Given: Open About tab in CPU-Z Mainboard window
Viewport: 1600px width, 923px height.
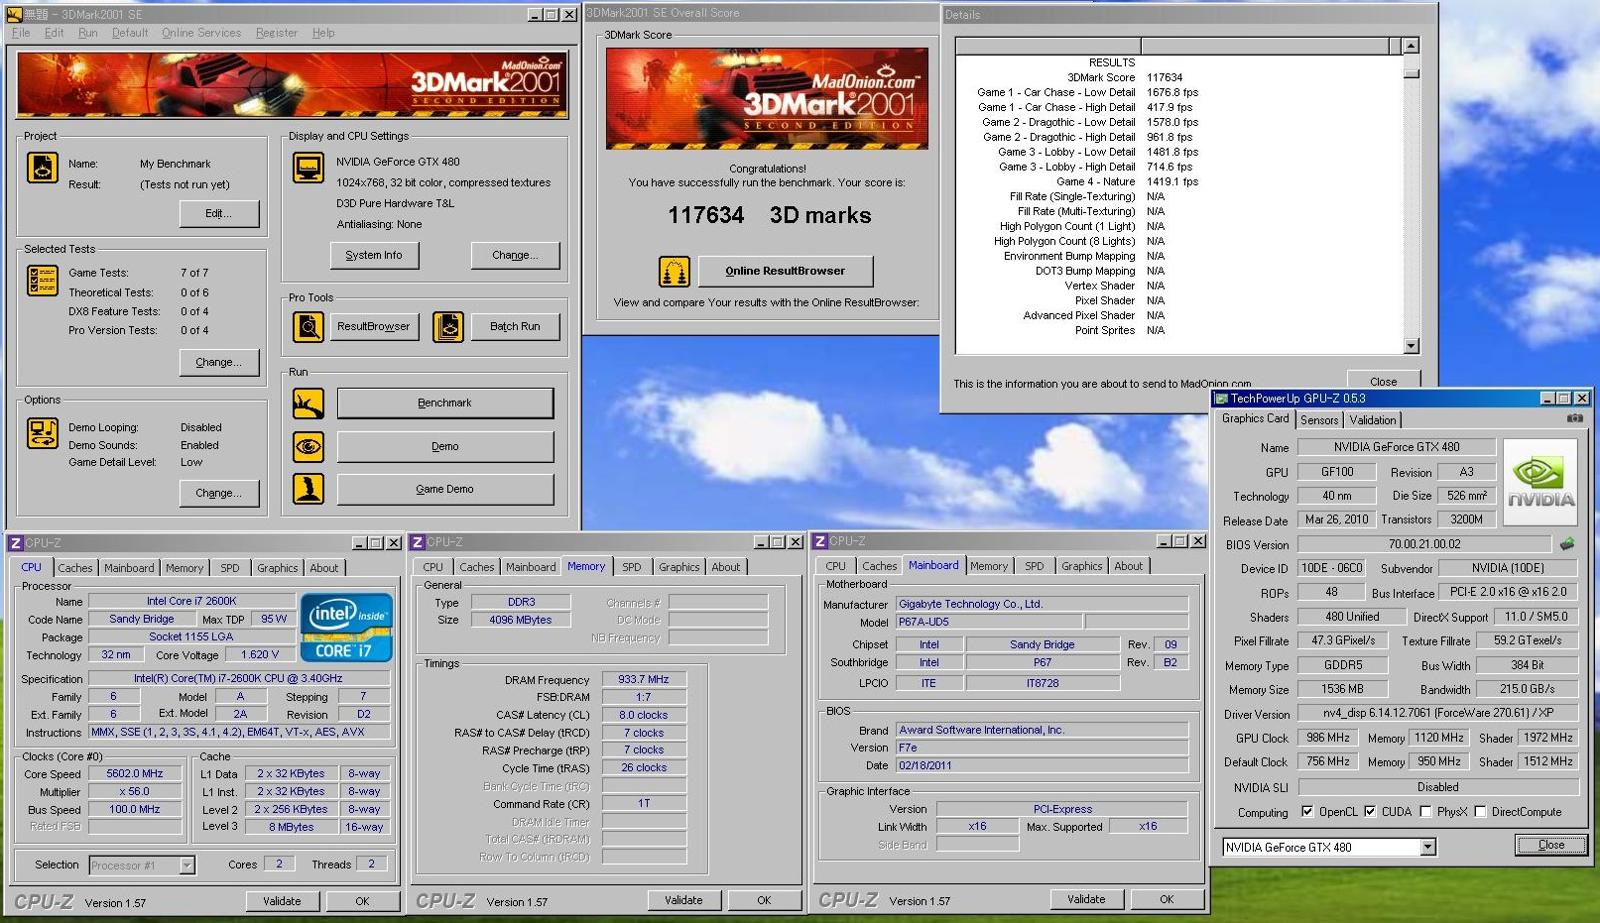Looking at the screenshot, I should coord(1128,566).
